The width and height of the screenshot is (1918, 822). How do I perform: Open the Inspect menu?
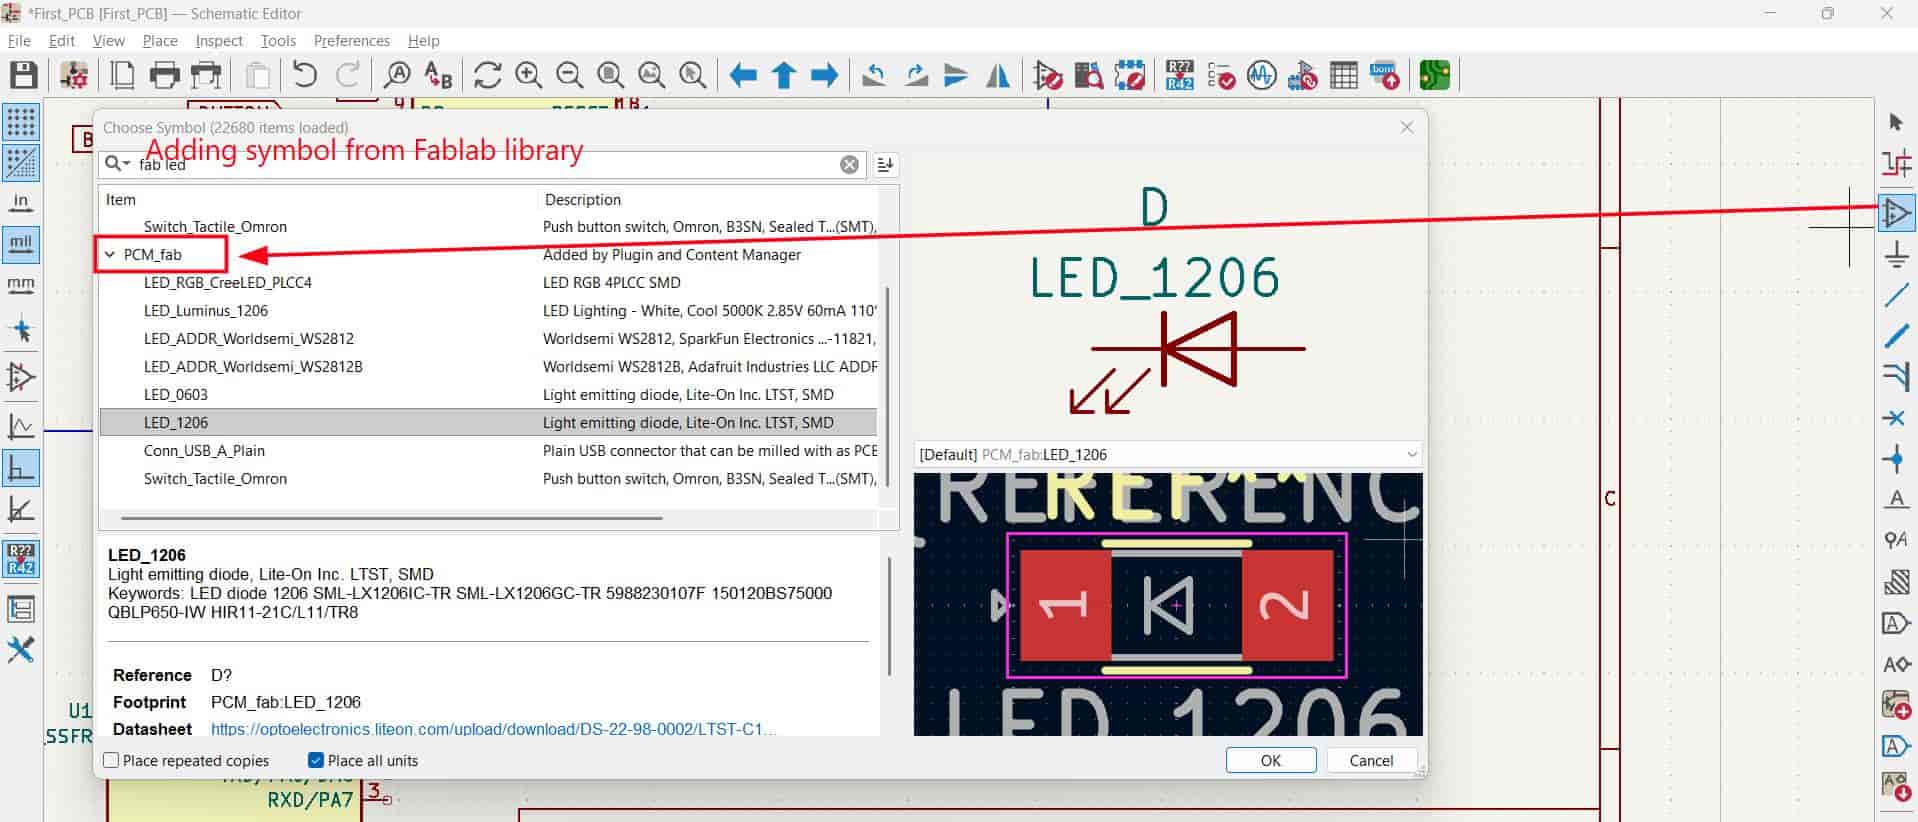pos(219,41)
